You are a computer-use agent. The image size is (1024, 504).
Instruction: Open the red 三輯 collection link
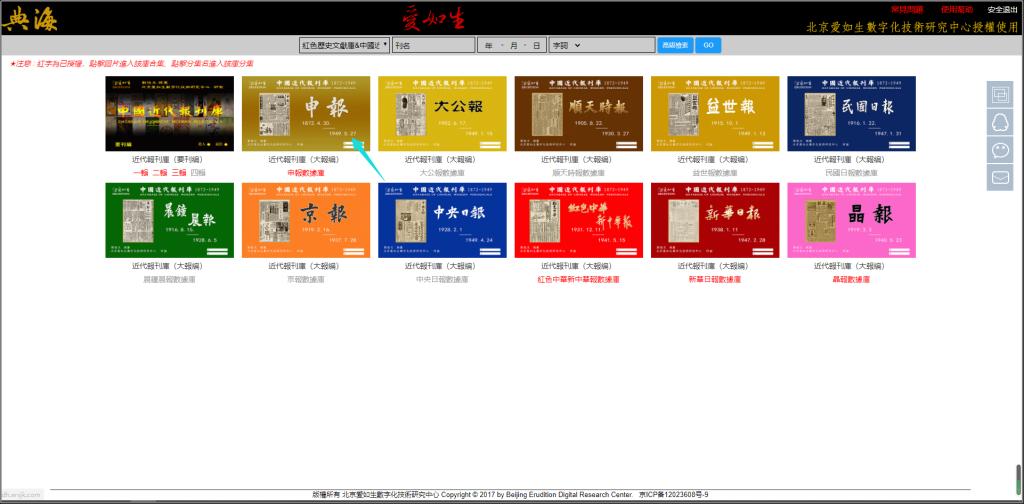click(179, 173)
